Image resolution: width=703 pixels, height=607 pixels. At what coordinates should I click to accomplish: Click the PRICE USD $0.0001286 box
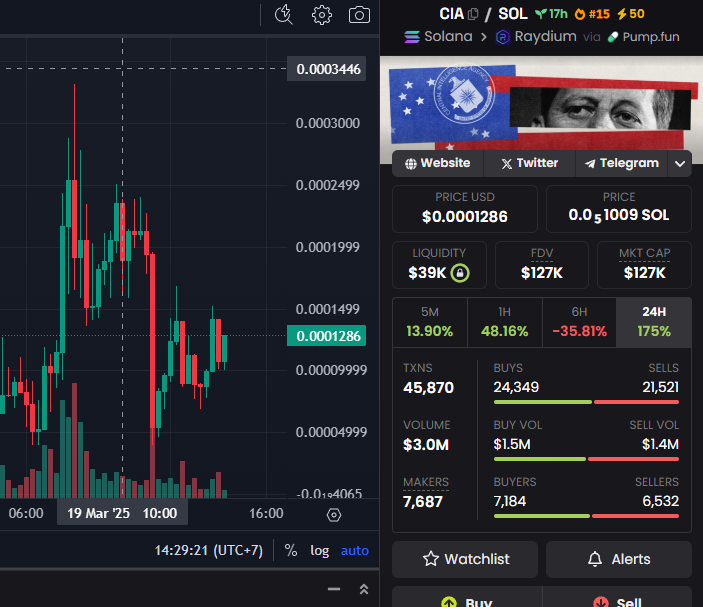click(465, 209)
